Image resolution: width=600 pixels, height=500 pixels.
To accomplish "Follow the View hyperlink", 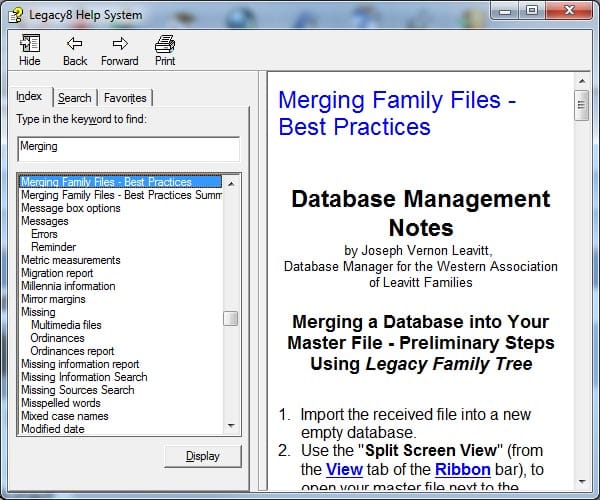I will [344, 469].
